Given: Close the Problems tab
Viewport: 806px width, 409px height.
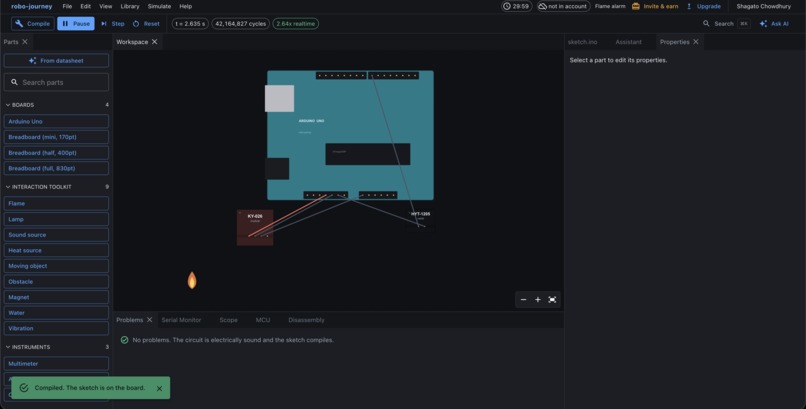Looking at the screenshot, I should coord(150,320).
